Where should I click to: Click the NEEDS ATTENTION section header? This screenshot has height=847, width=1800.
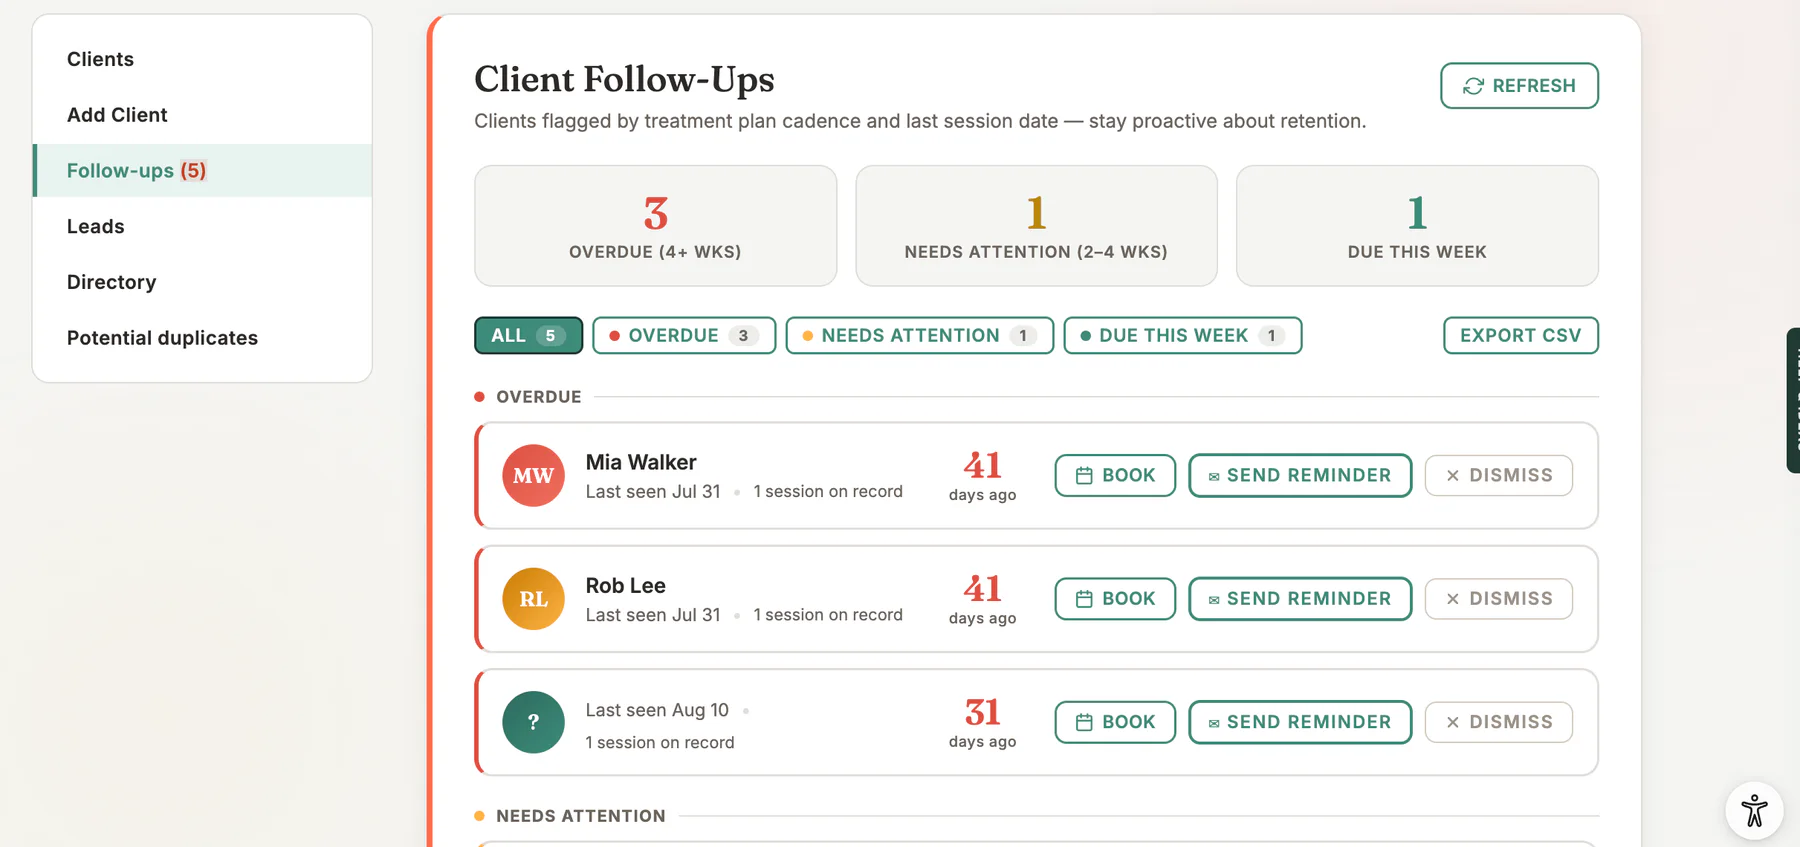(x=580, y=816)
